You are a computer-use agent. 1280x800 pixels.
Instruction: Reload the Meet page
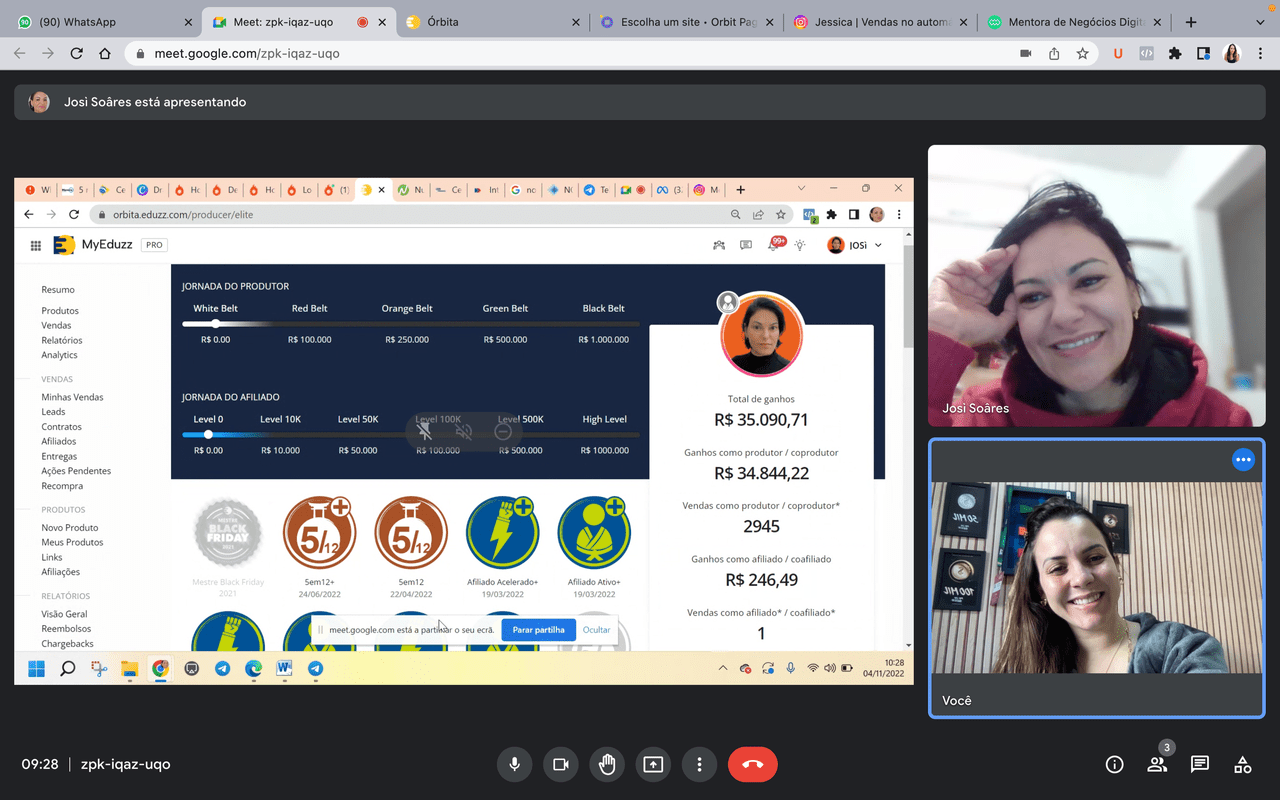tap(76, 54)
